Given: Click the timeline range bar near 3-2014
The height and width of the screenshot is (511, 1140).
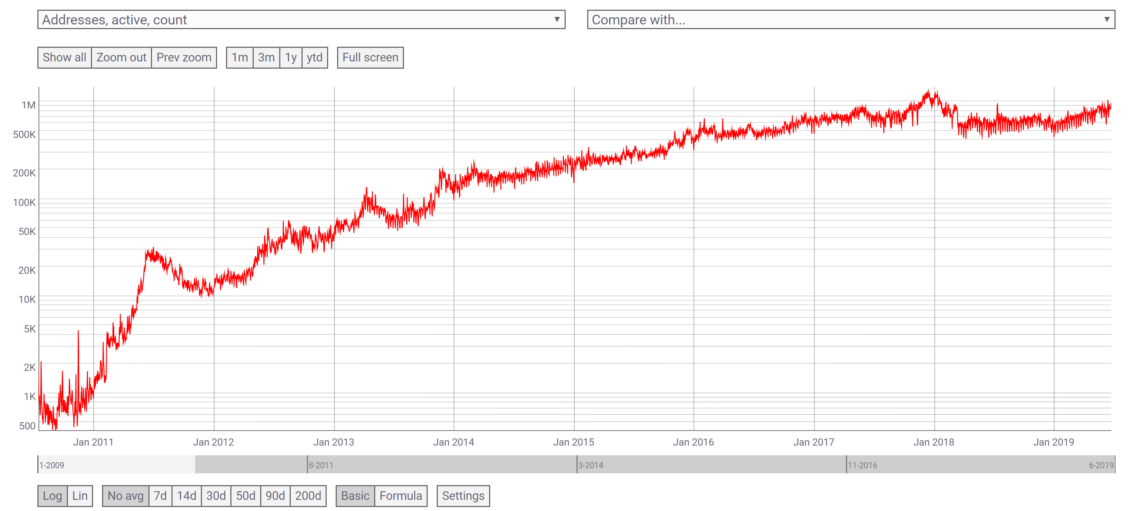Looking at the screenshot, I should 600,465.
